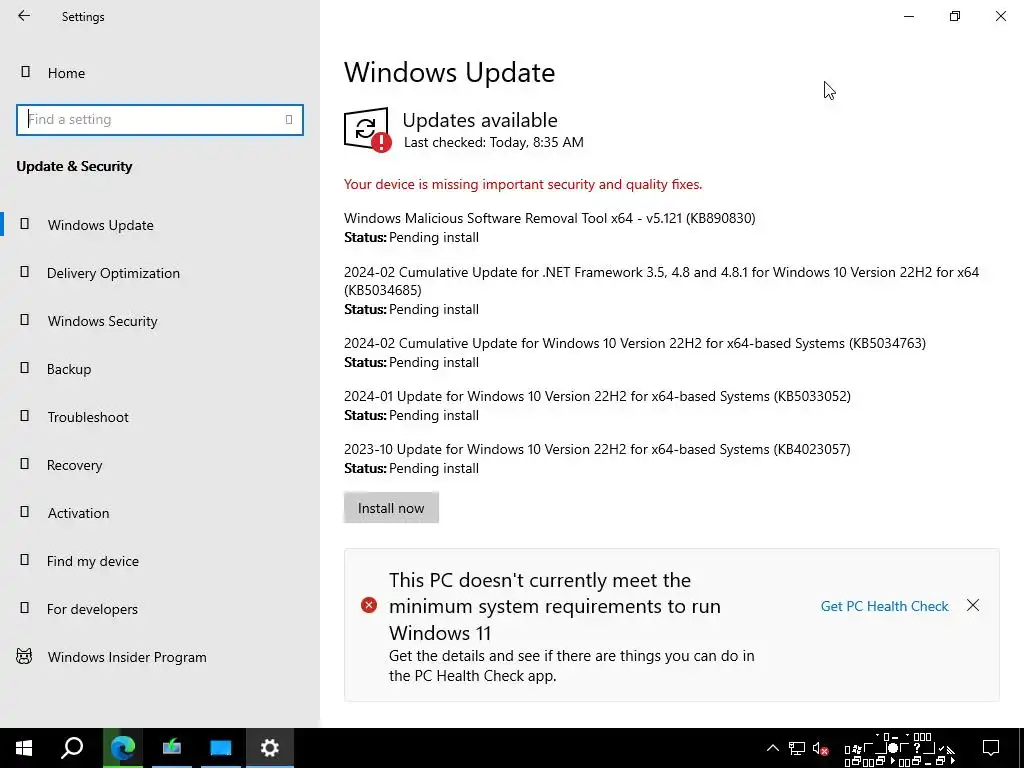Click the For developers sidebar icon

point(25,608)
